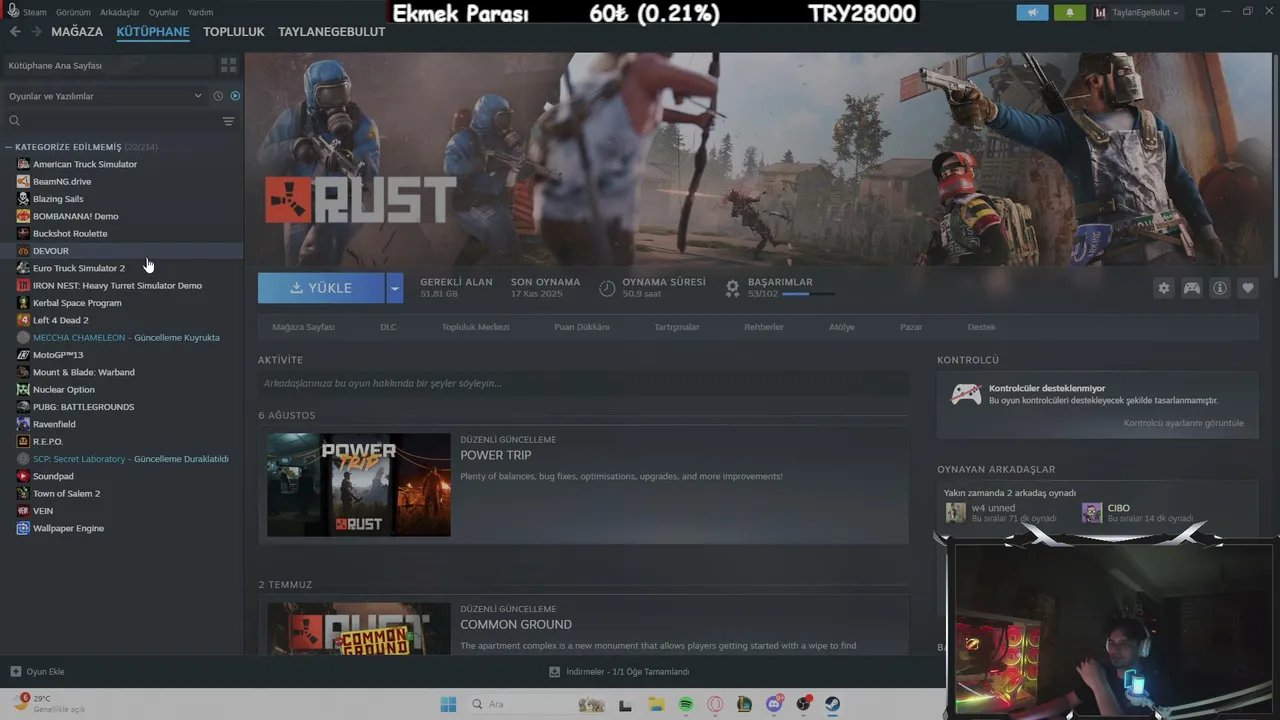1280x720 pixels.
Task: Open the Atölye workshop link
Action: tap(842, 327)
